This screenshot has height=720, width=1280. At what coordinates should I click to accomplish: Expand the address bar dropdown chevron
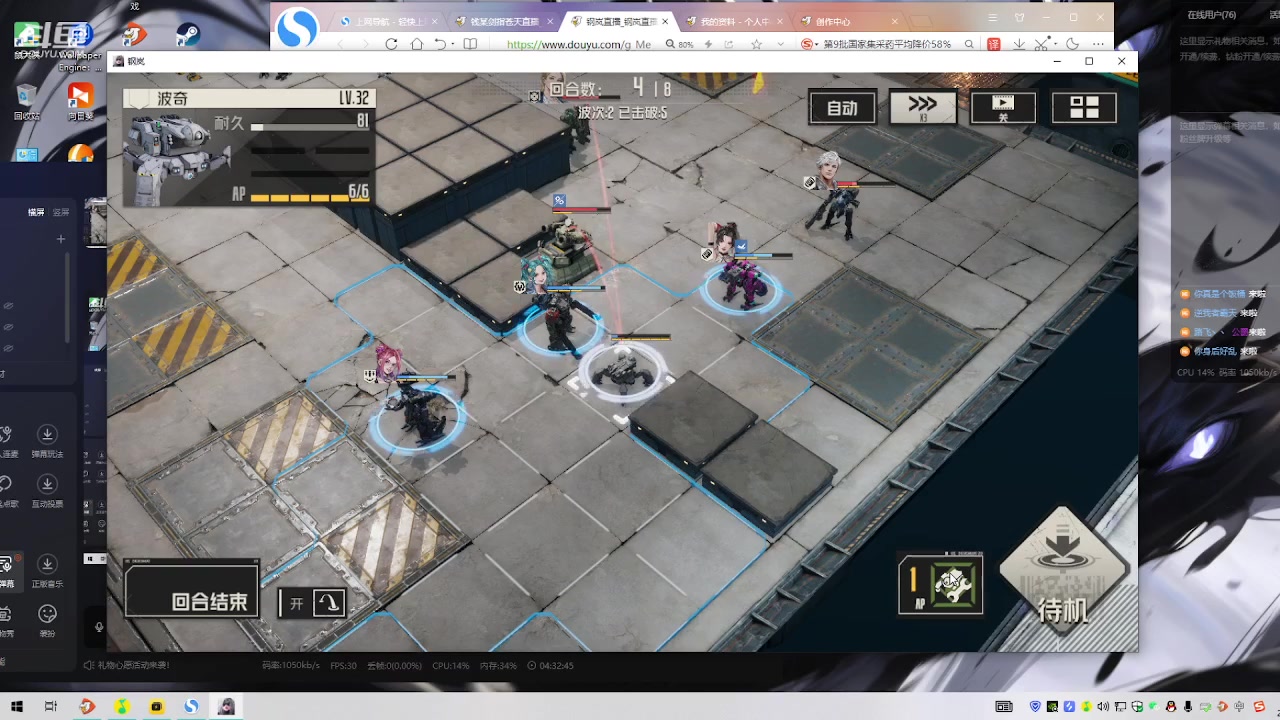[x=781, y=45]
